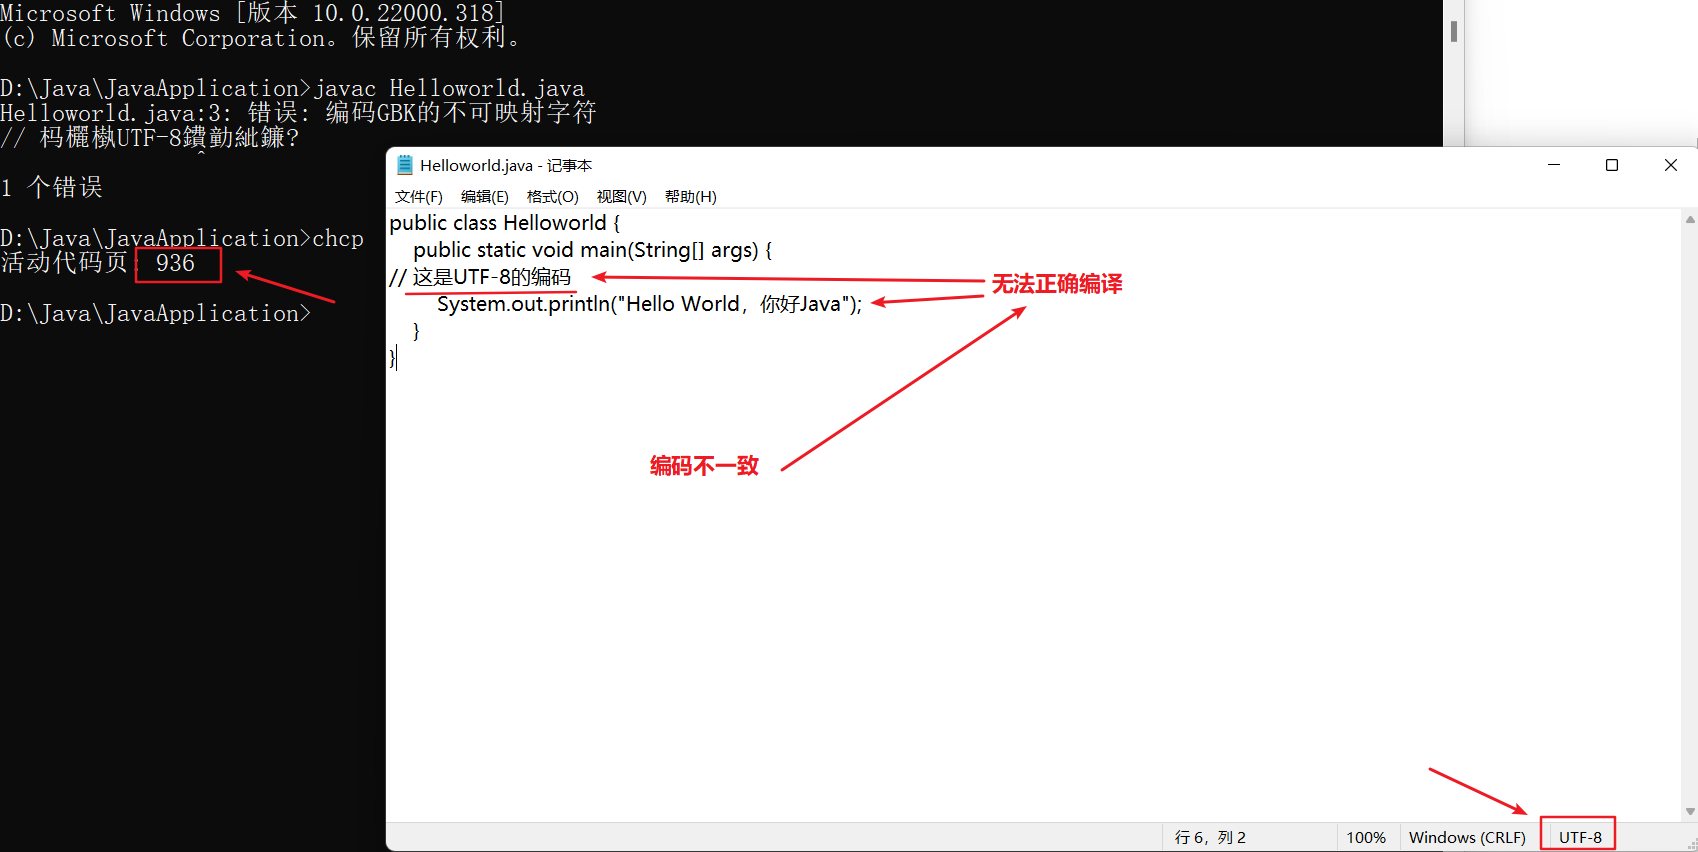The width and height of the screenshot is (1698, 852).
Task: Click '936' code page in command prompt
Action: 175,263
